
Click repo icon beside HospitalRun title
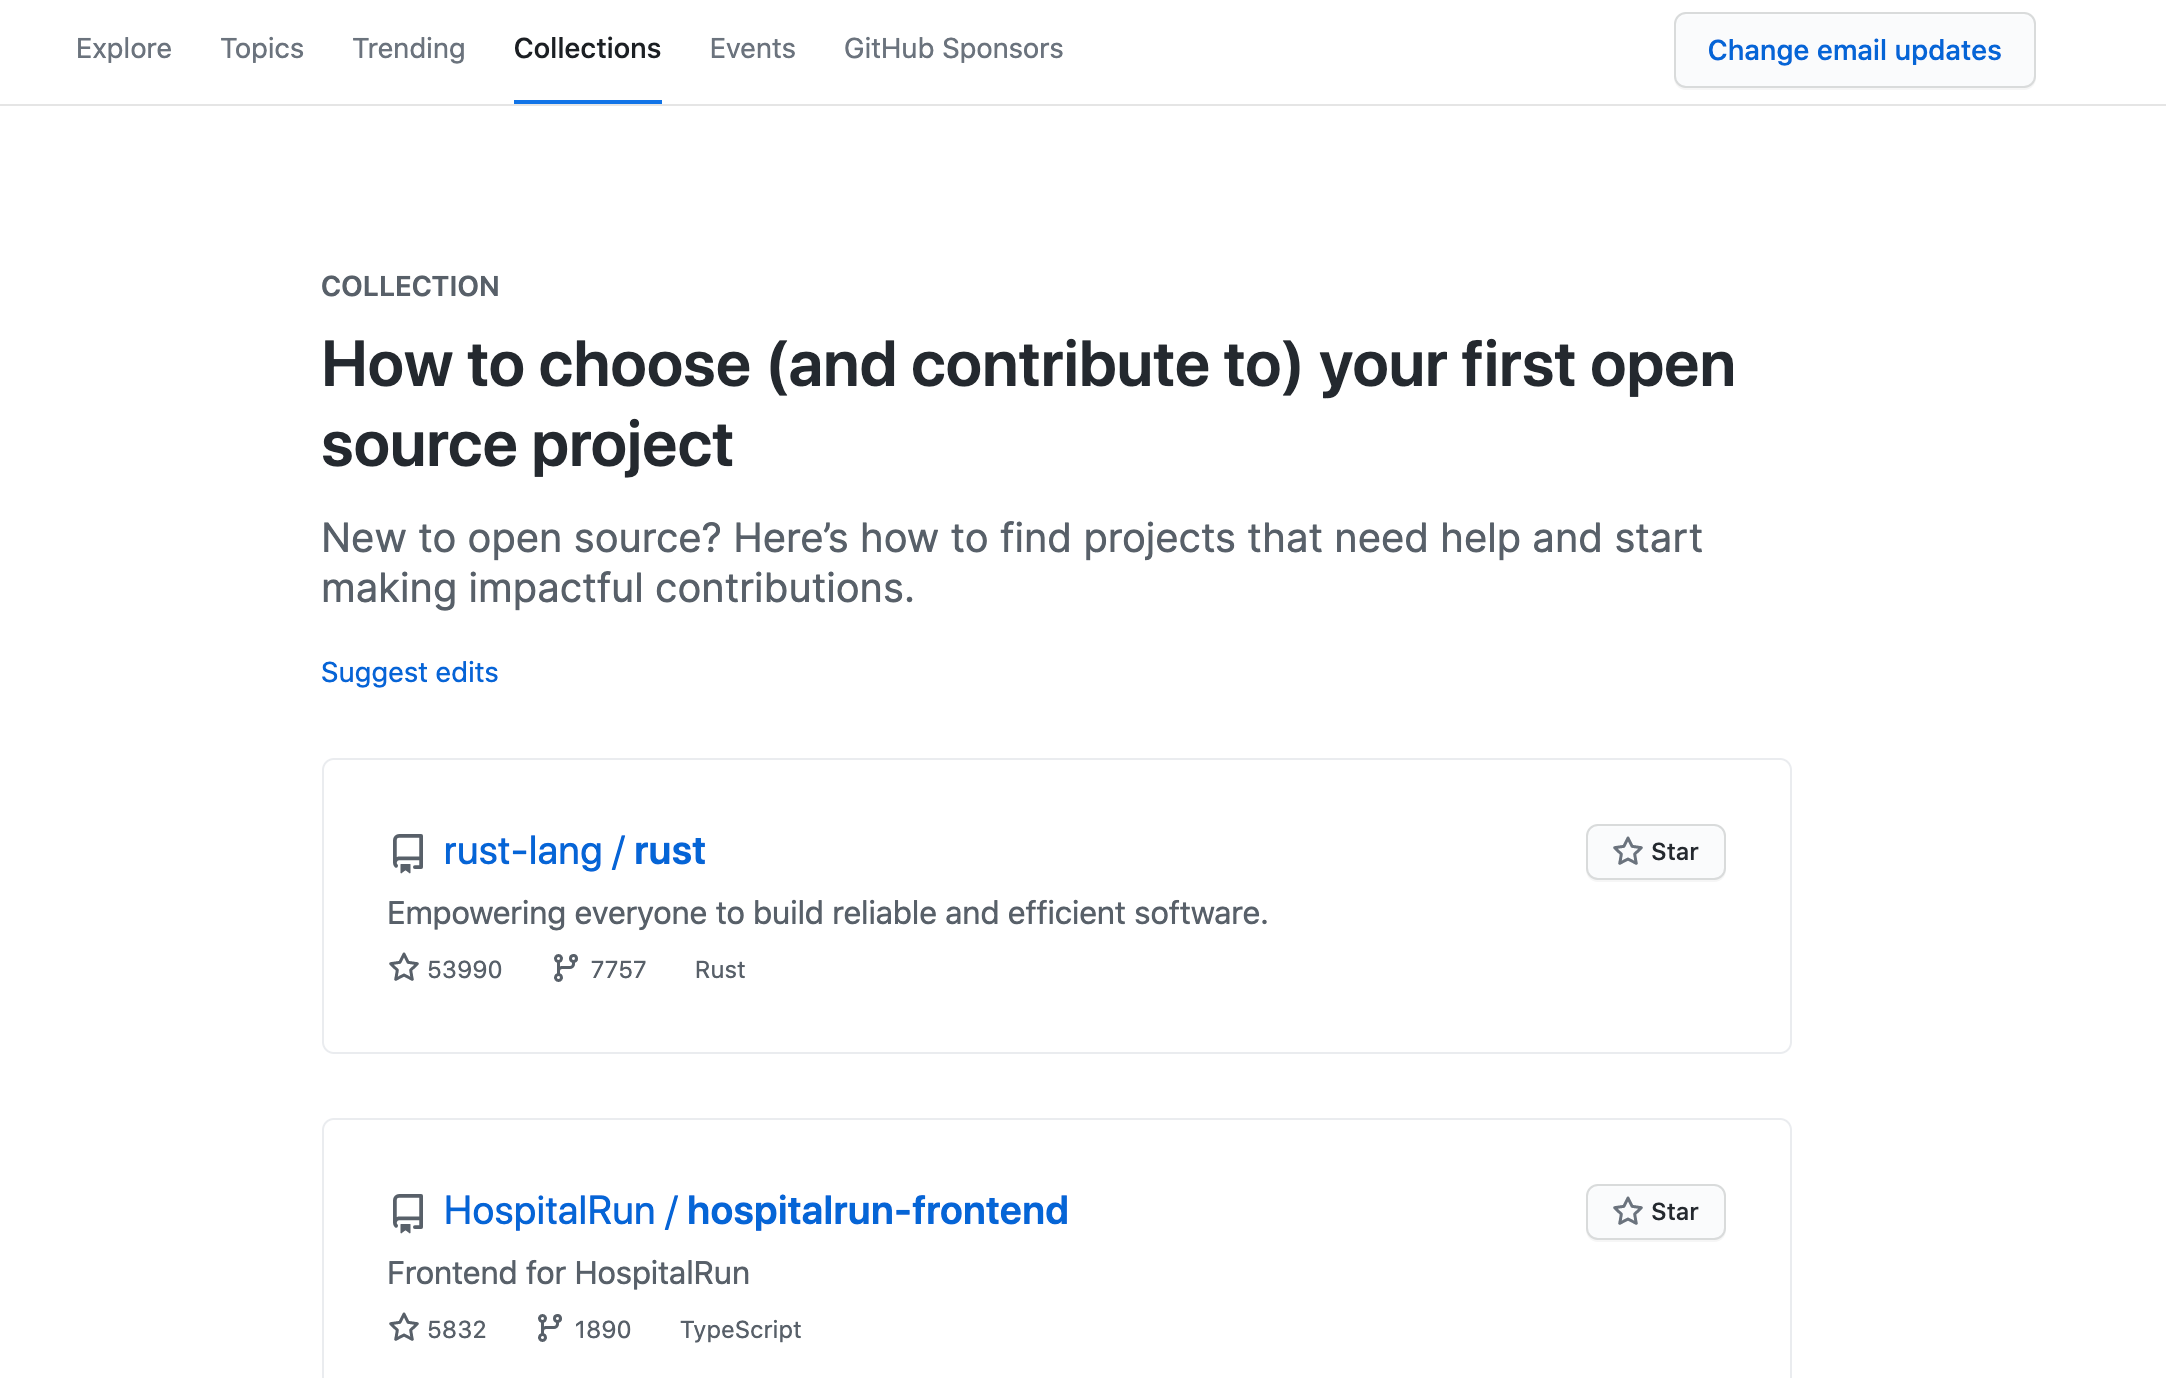point(407,1213)
